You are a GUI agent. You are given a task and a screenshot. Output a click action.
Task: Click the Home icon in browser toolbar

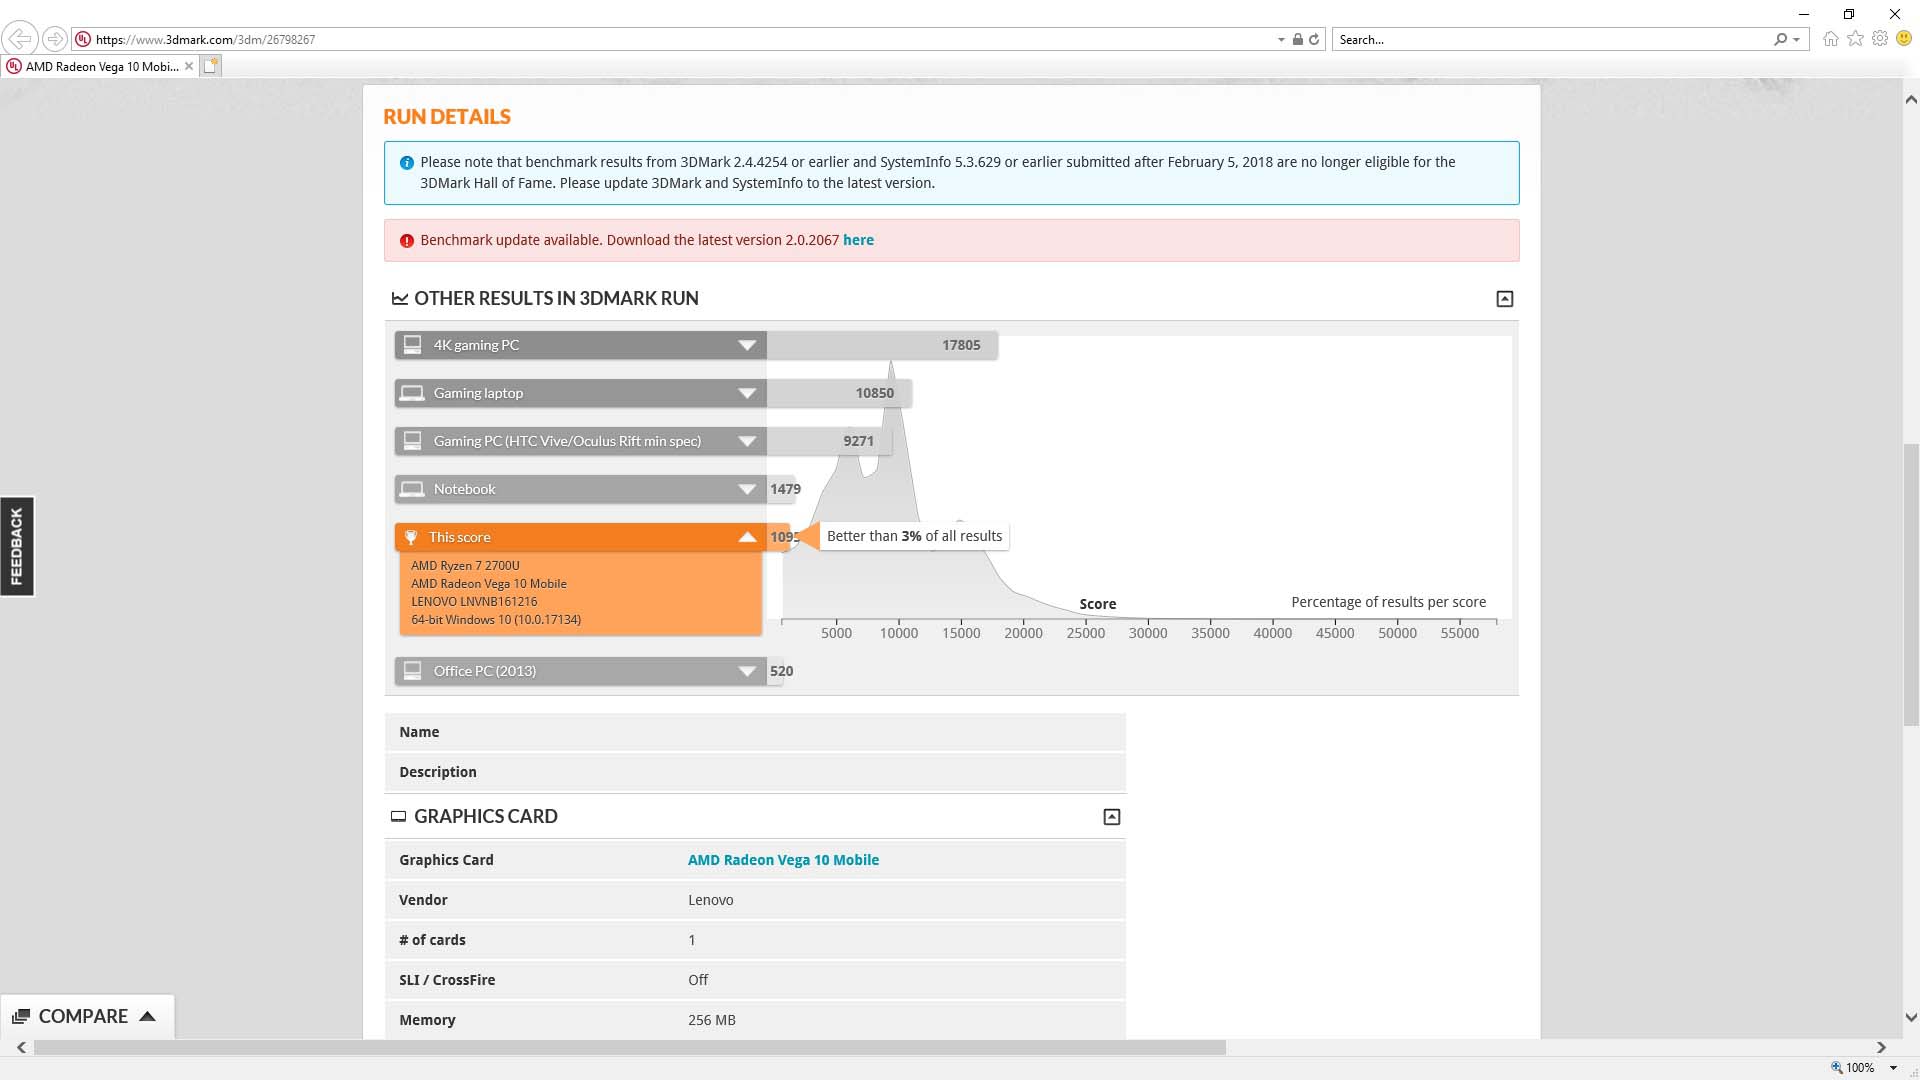[x=1831, y=39]
